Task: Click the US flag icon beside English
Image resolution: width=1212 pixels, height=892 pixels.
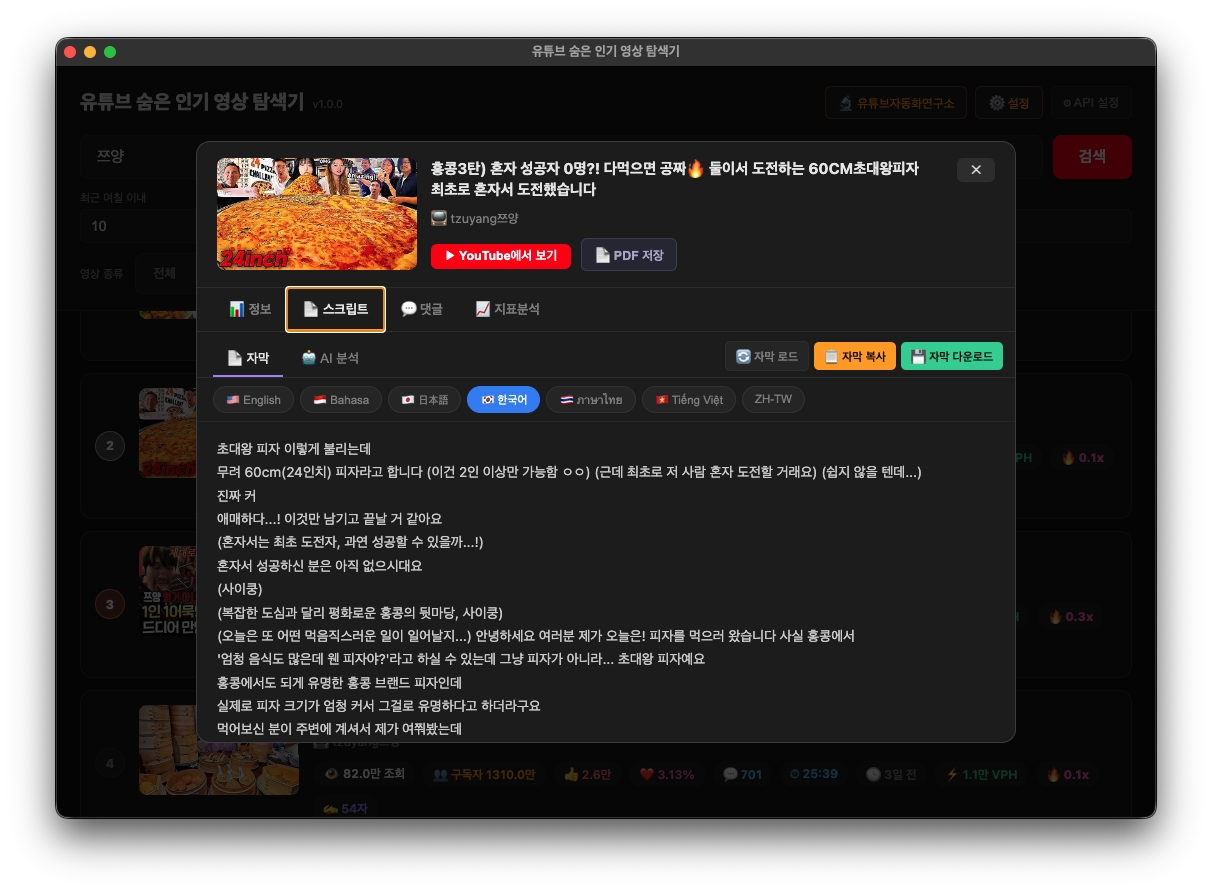Action: pyautogui.click(x=233, y=400)
